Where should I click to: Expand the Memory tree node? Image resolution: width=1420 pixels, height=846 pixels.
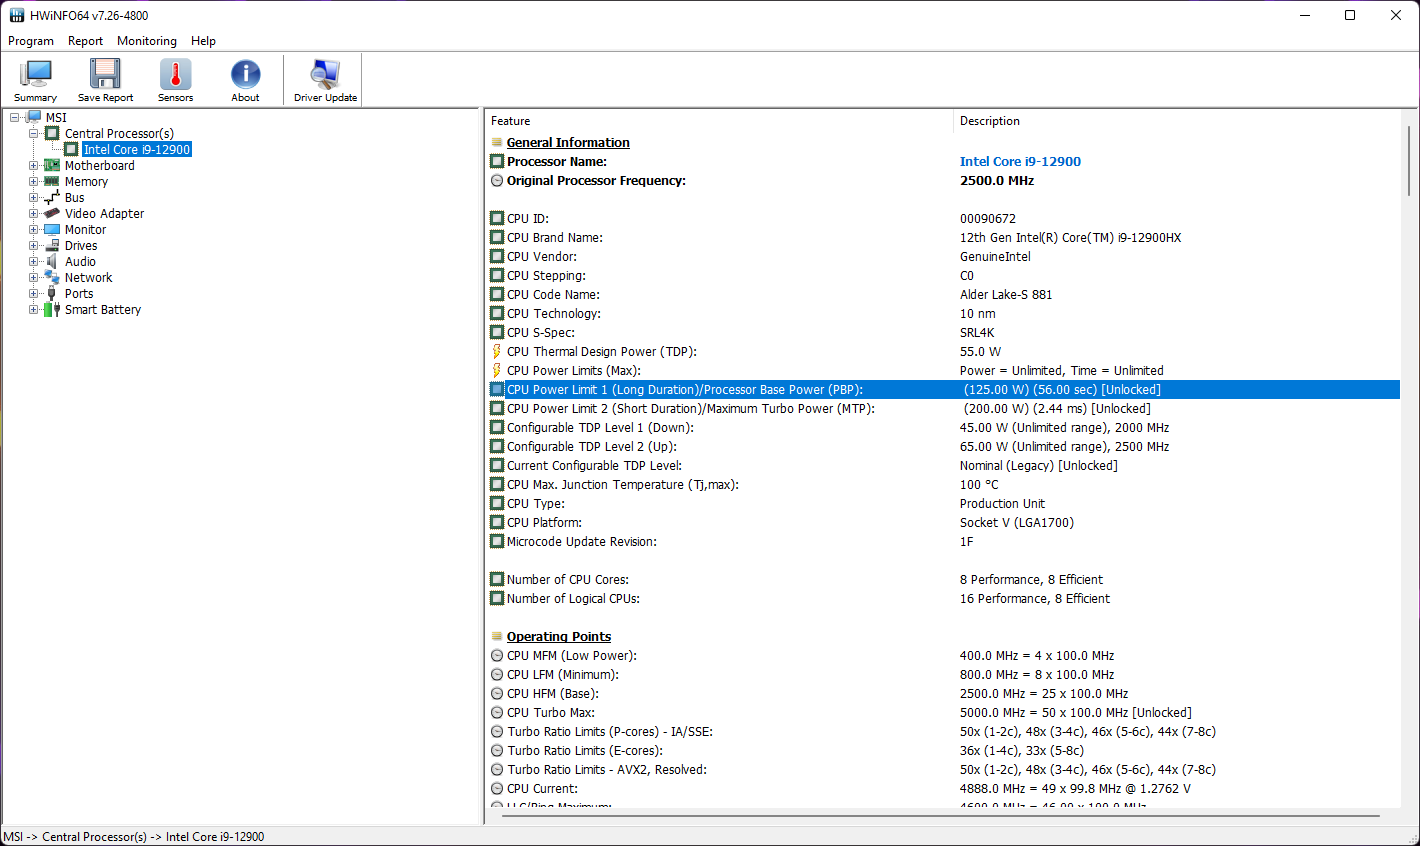coord(34,182)
